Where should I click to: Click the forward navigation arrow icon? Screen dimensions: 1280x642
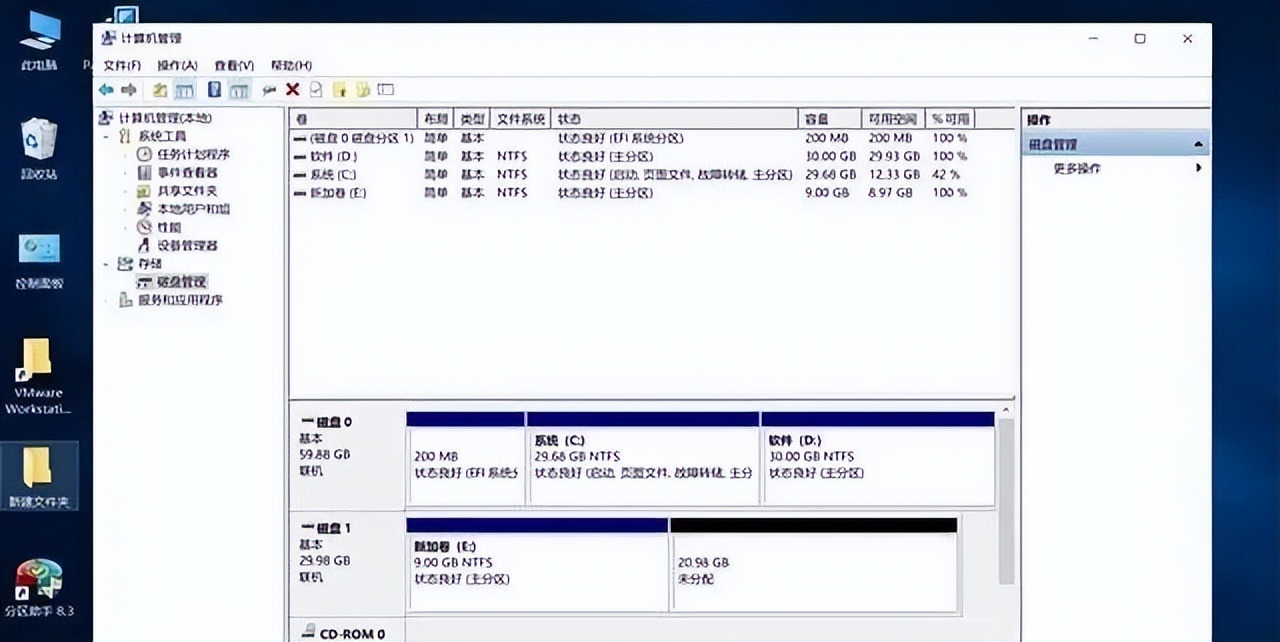130,89
